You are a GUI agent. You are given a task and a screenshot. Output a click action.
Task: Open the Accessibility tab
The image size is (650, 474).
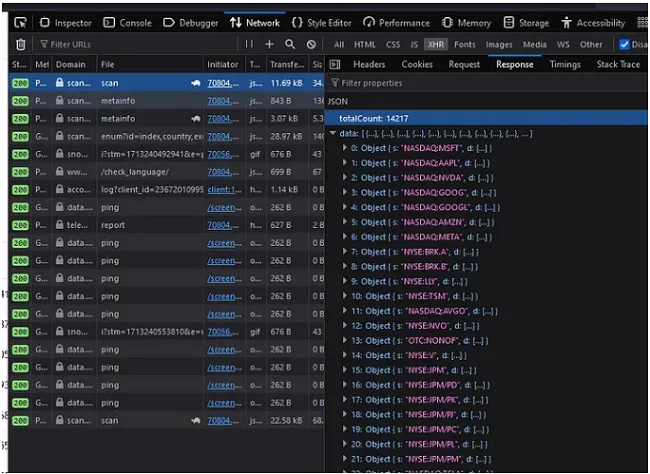593,23
